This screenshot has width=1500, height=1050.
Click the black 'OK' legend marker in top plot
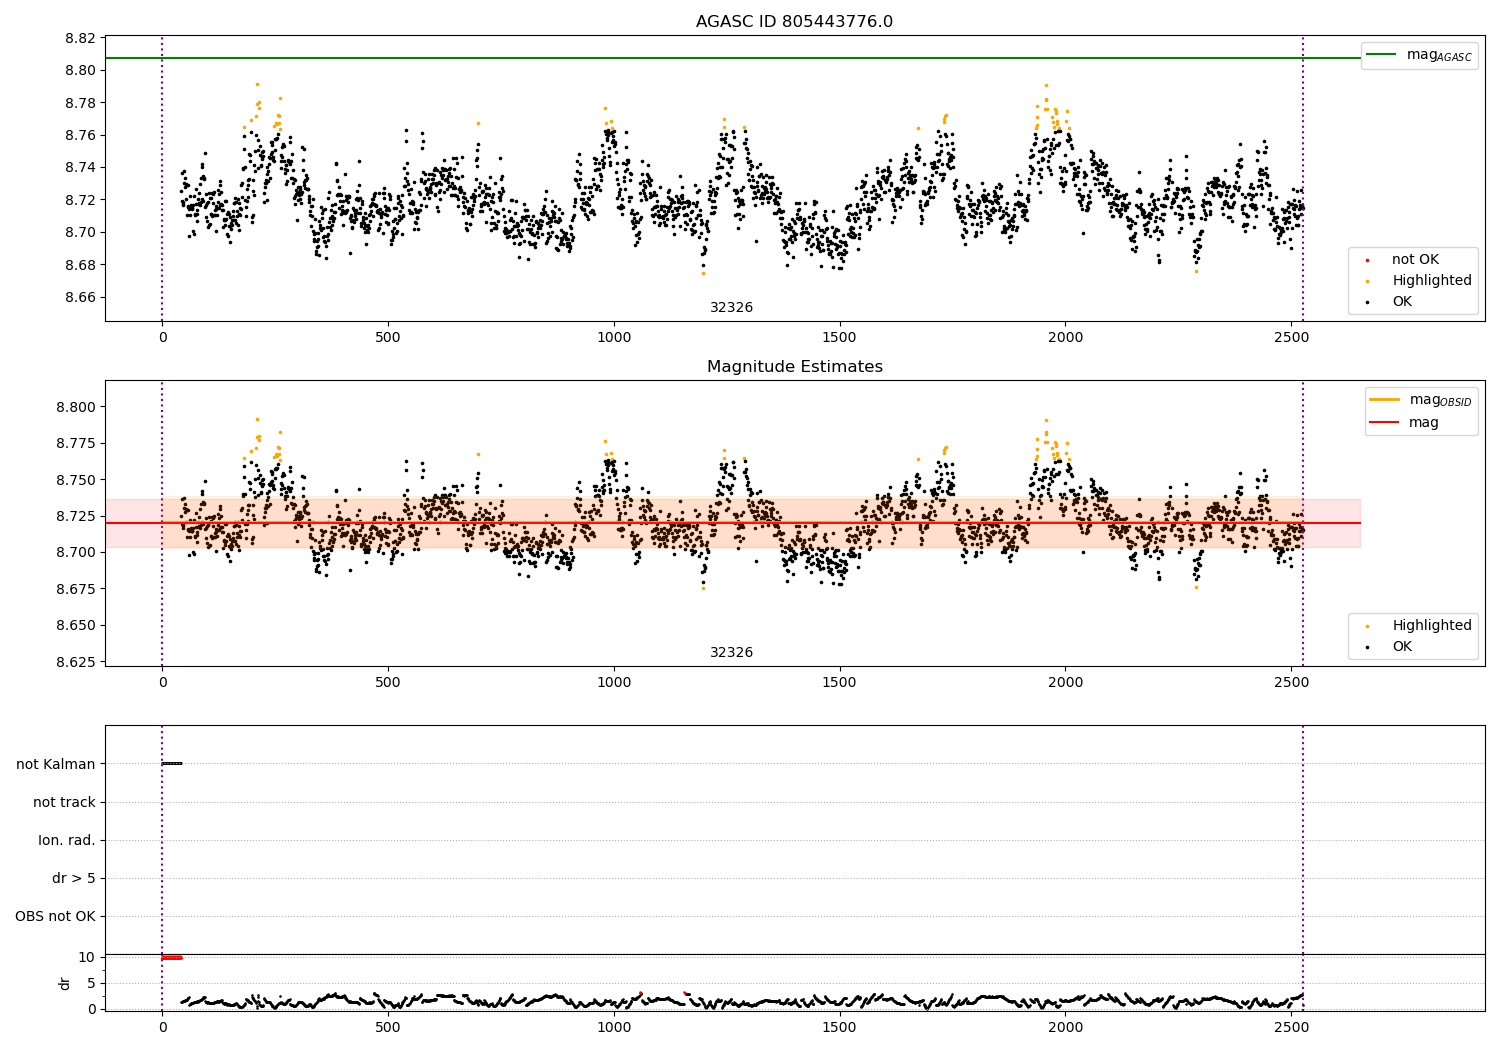pyautogui.click(x=1367, y=302)
